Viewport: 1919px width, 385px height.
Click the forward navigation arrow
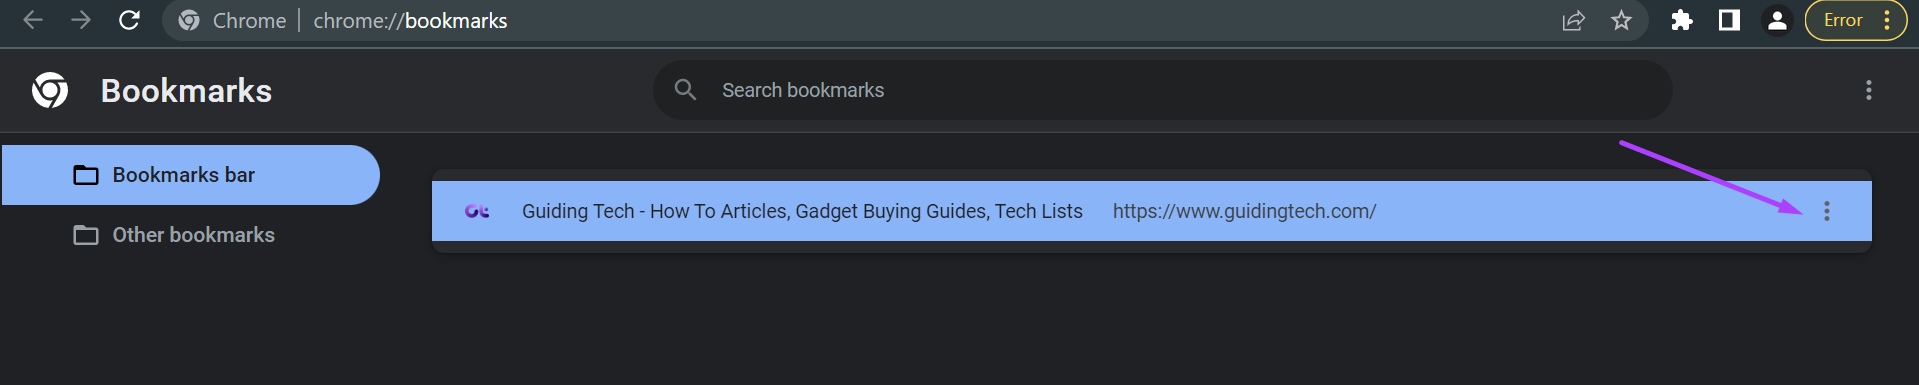point(81,20)
